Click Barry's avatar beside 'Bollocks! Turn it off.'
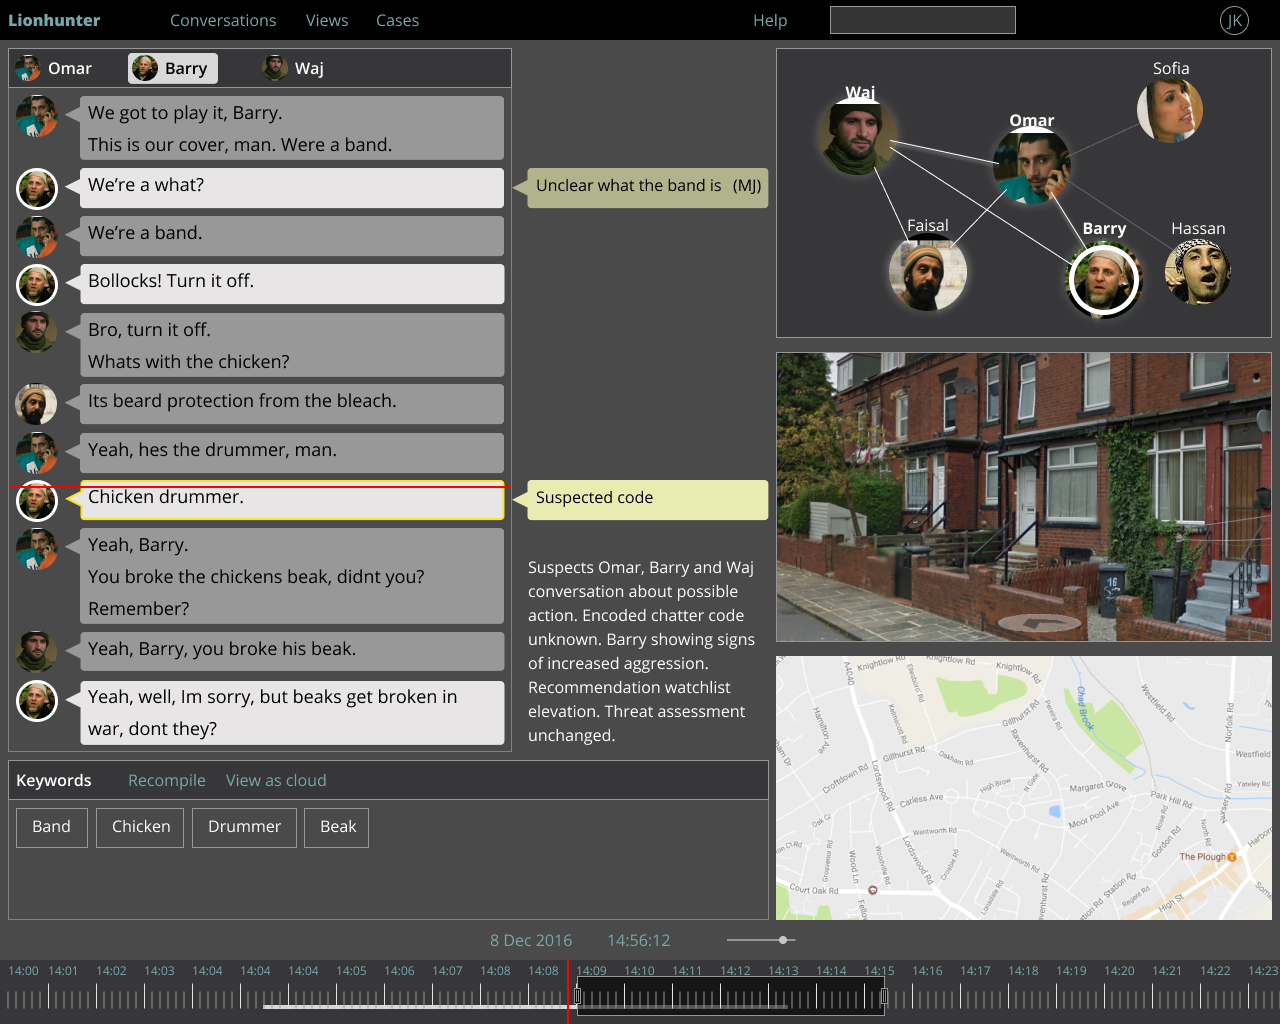This screenshot has height=1024, width=1280. [x=37, y=285]
